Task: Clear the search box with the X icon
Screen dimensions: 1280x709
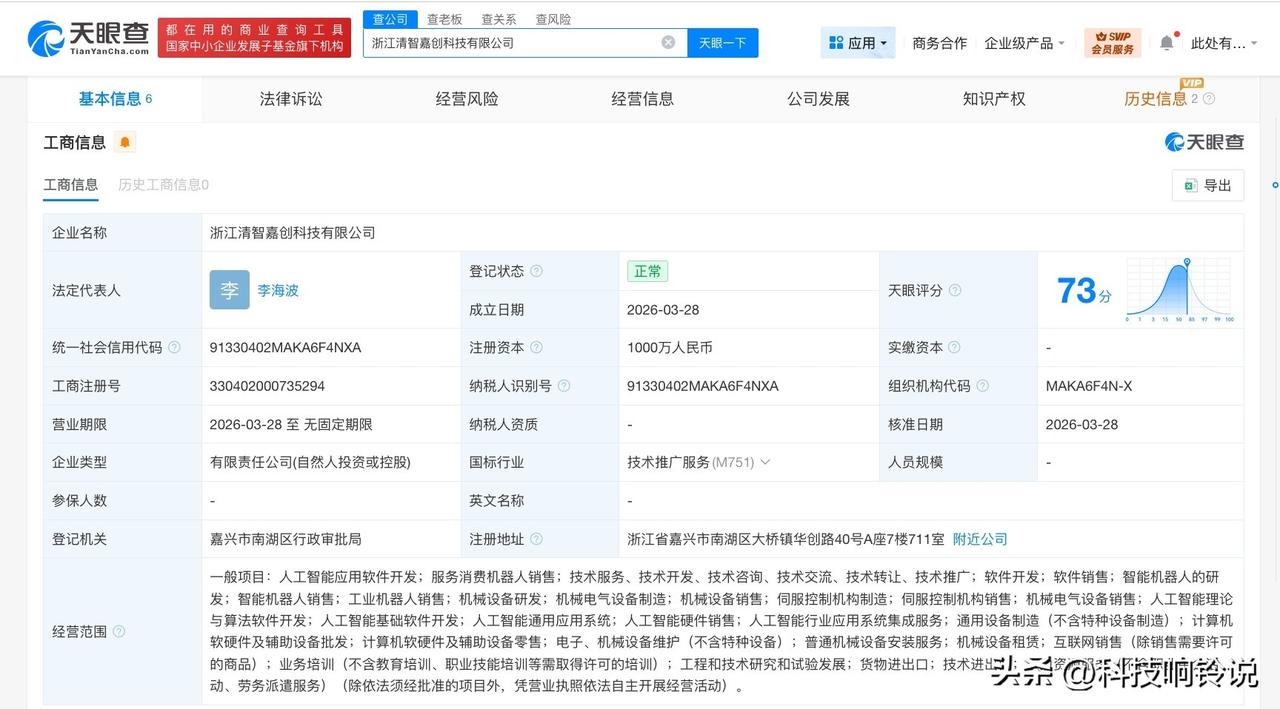Action: (668, 42)
